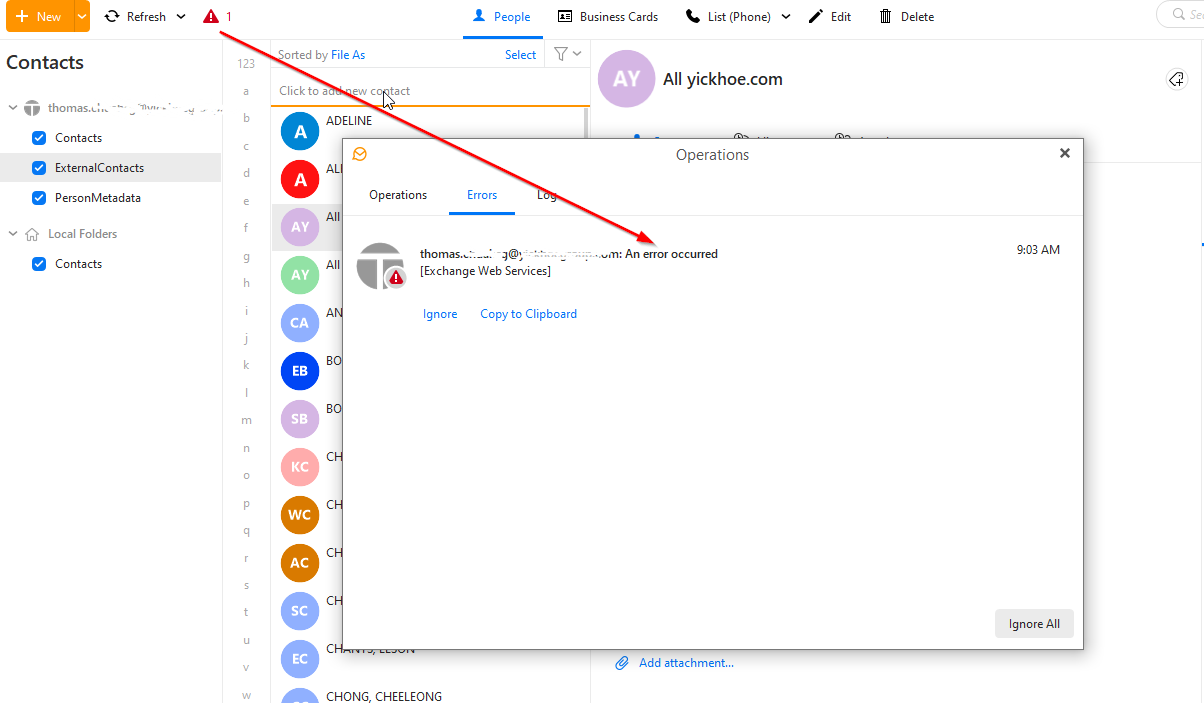This screenshot has width=1204, height=703.
Task: Uncheck Contacts under Local Folders
Action: click(x=39, y=264)
